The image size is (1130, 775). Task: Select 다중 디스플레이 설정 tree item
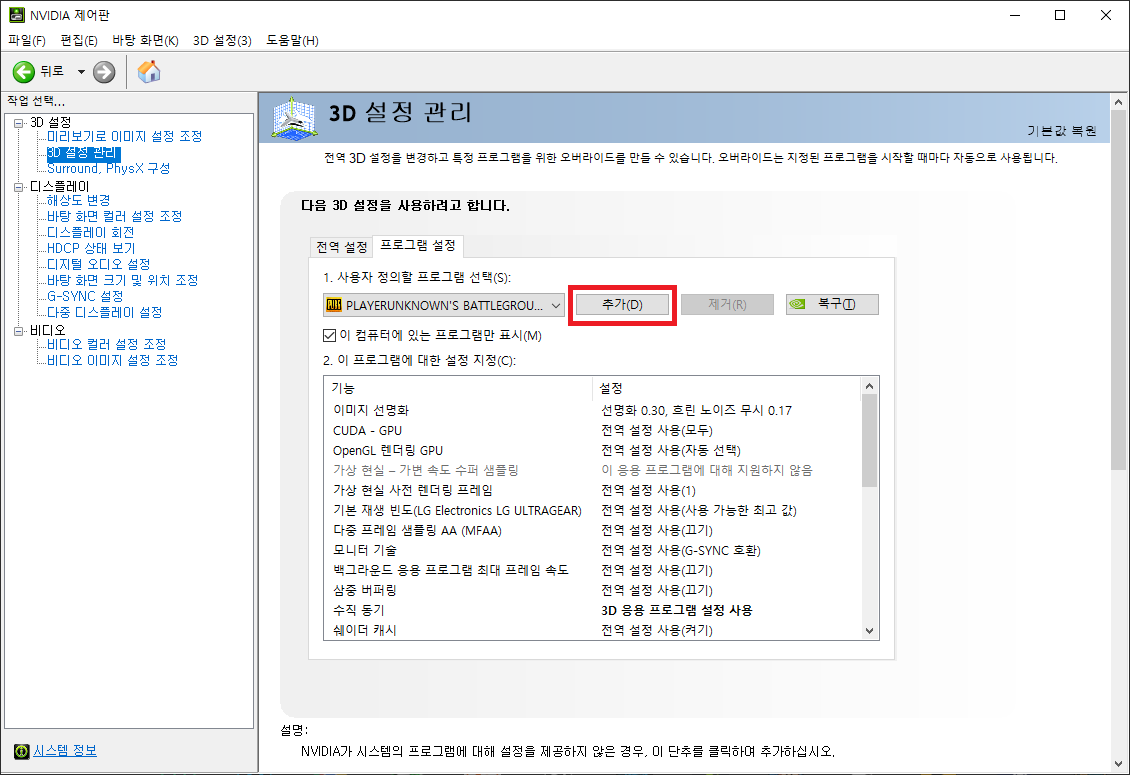(x=104, y=312)
